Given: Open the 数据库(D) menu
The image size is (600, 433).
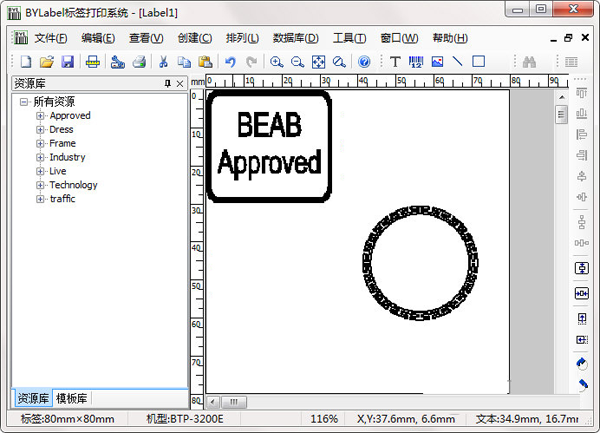Looking at the screenshot, I should point(295,38).
